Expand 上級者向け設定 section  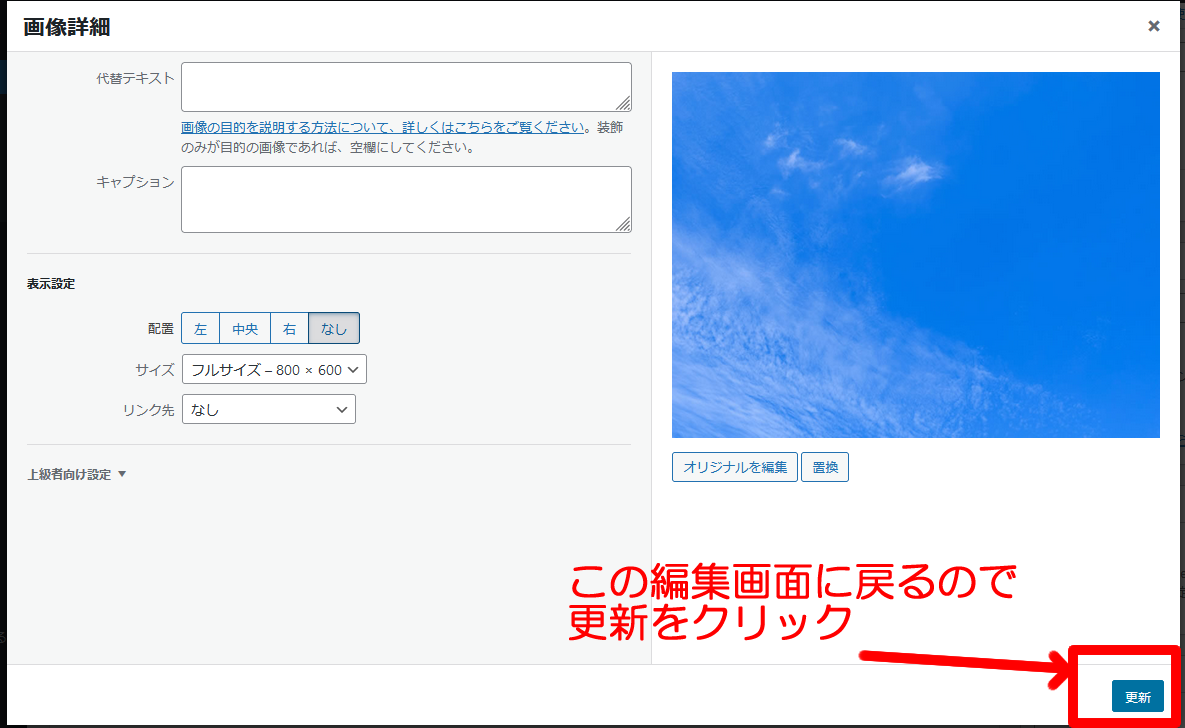tap(77, 475)
